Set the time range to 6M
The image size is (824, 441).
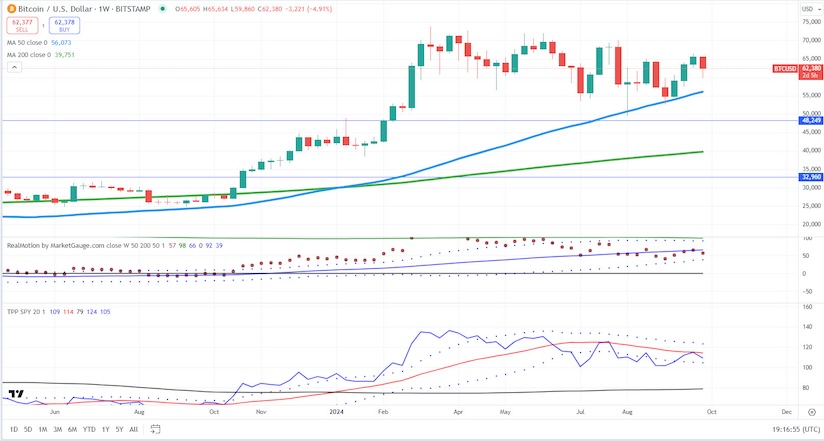(73, 429)
